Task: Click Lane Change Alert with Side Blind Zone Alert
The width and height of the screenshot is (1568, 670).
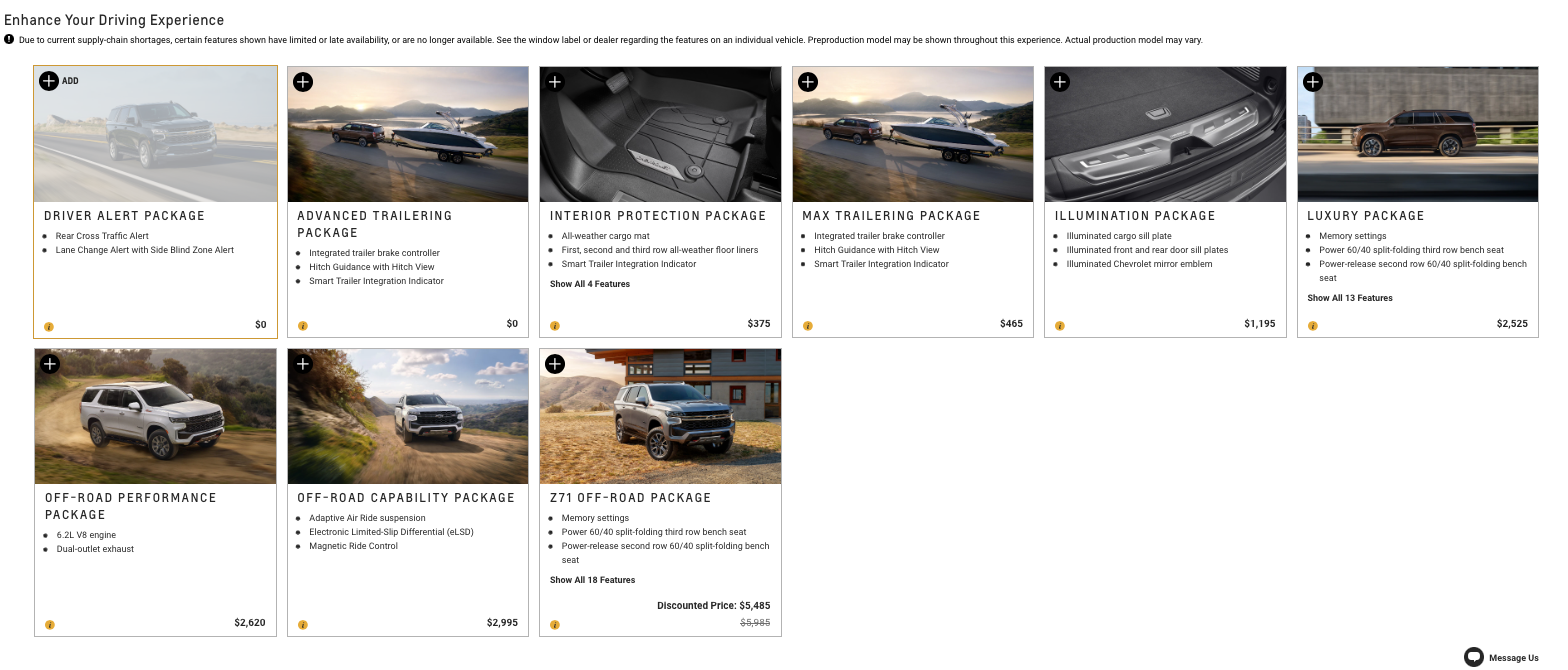Action: (145, 250)
